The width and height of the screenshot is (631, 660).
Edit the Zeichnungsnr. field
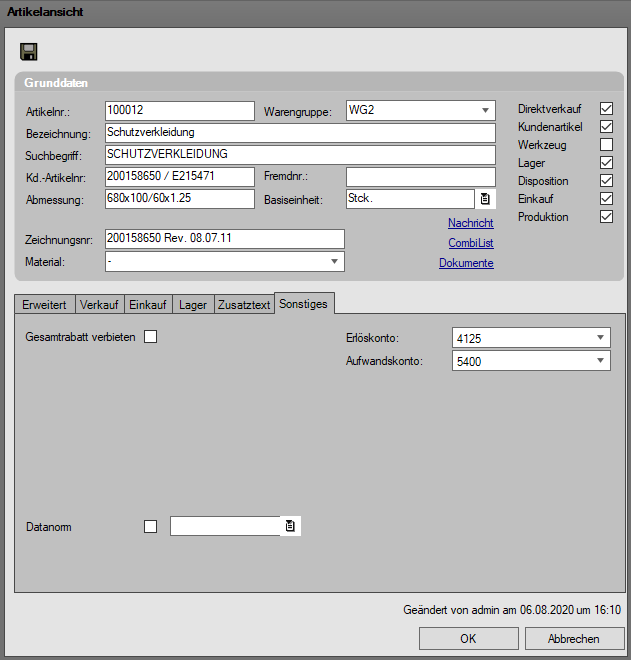(225, 239)
